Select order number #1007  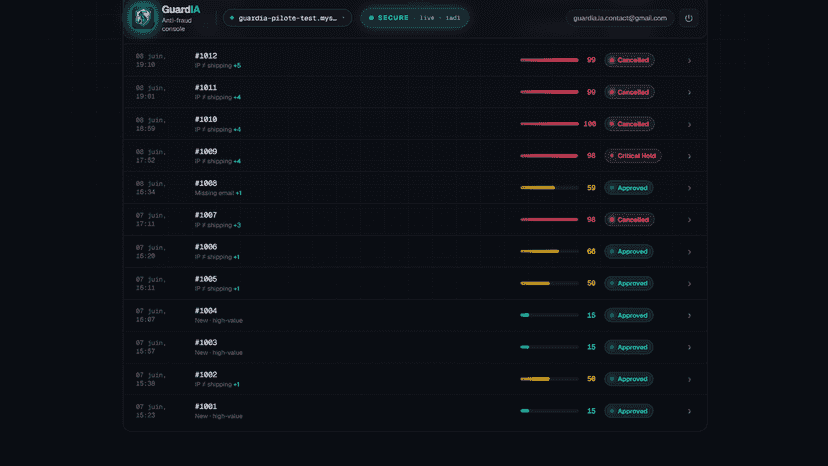[206, 215]
